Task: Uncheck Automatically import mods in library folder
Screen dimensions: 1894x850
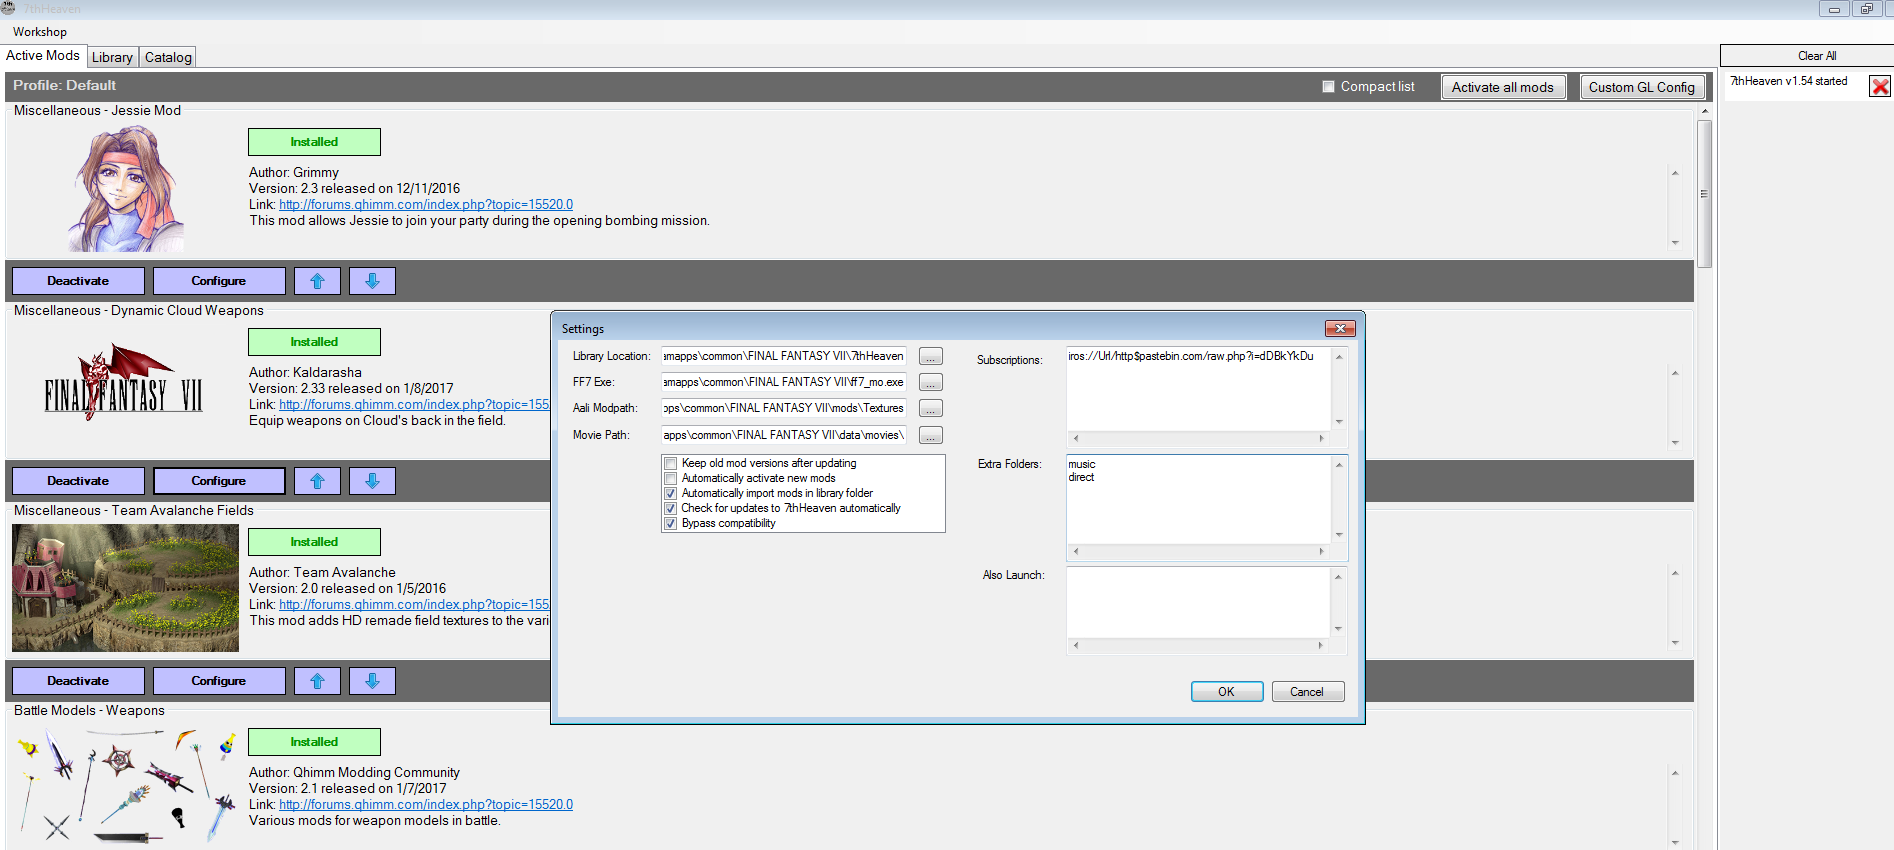Action: (671, 494)
